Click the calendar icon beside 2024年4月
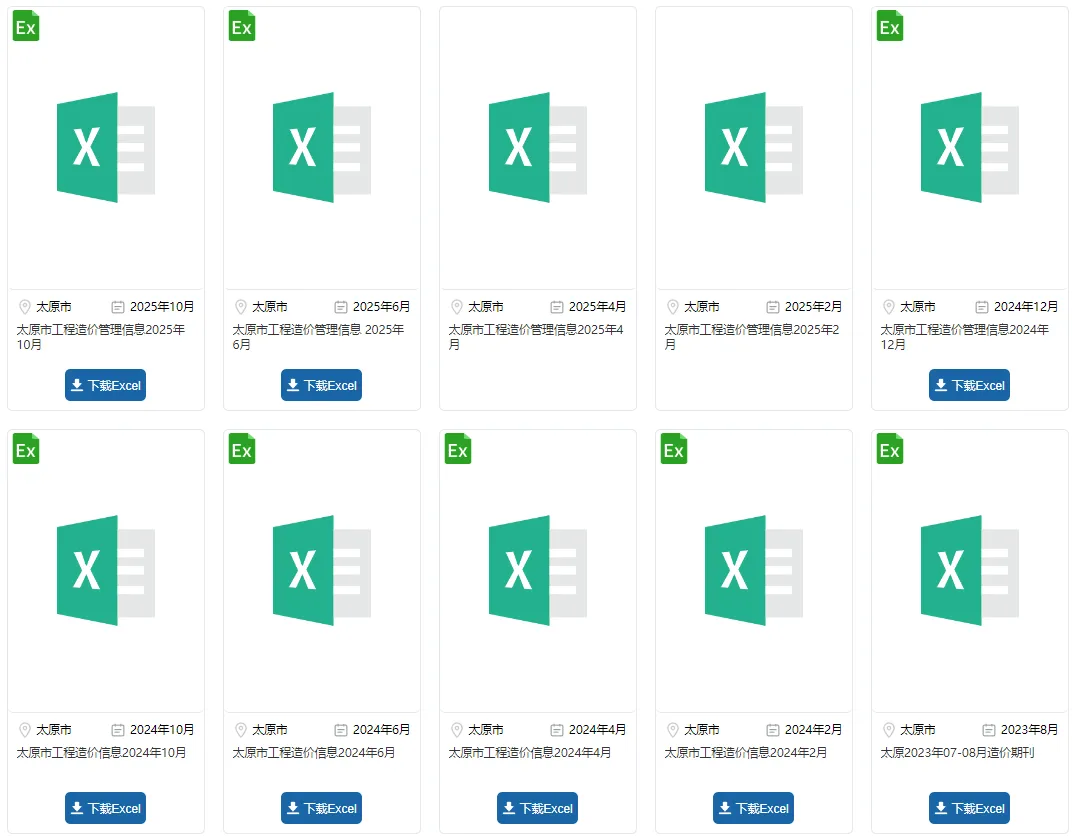1072x836 pixels. coord(557,731)
